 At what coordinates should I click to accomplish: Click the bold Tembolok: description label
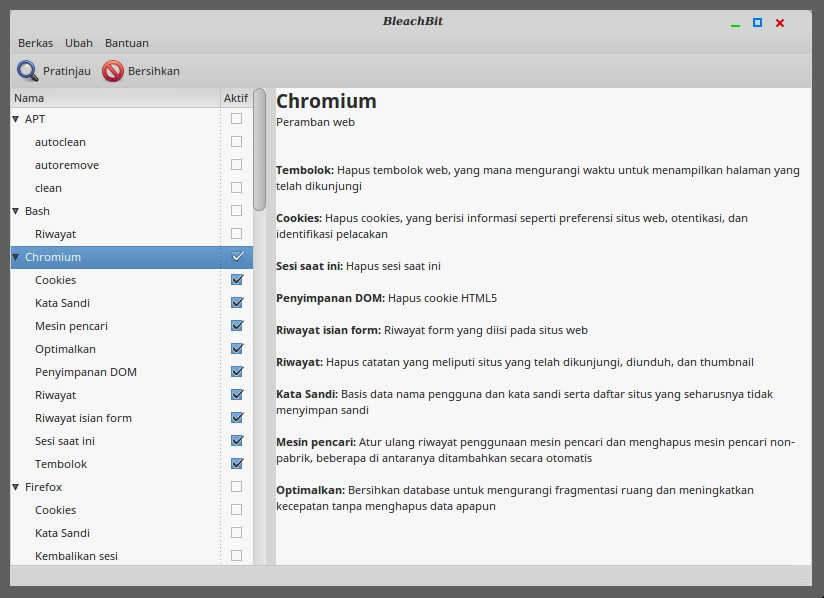pos(305,170)
